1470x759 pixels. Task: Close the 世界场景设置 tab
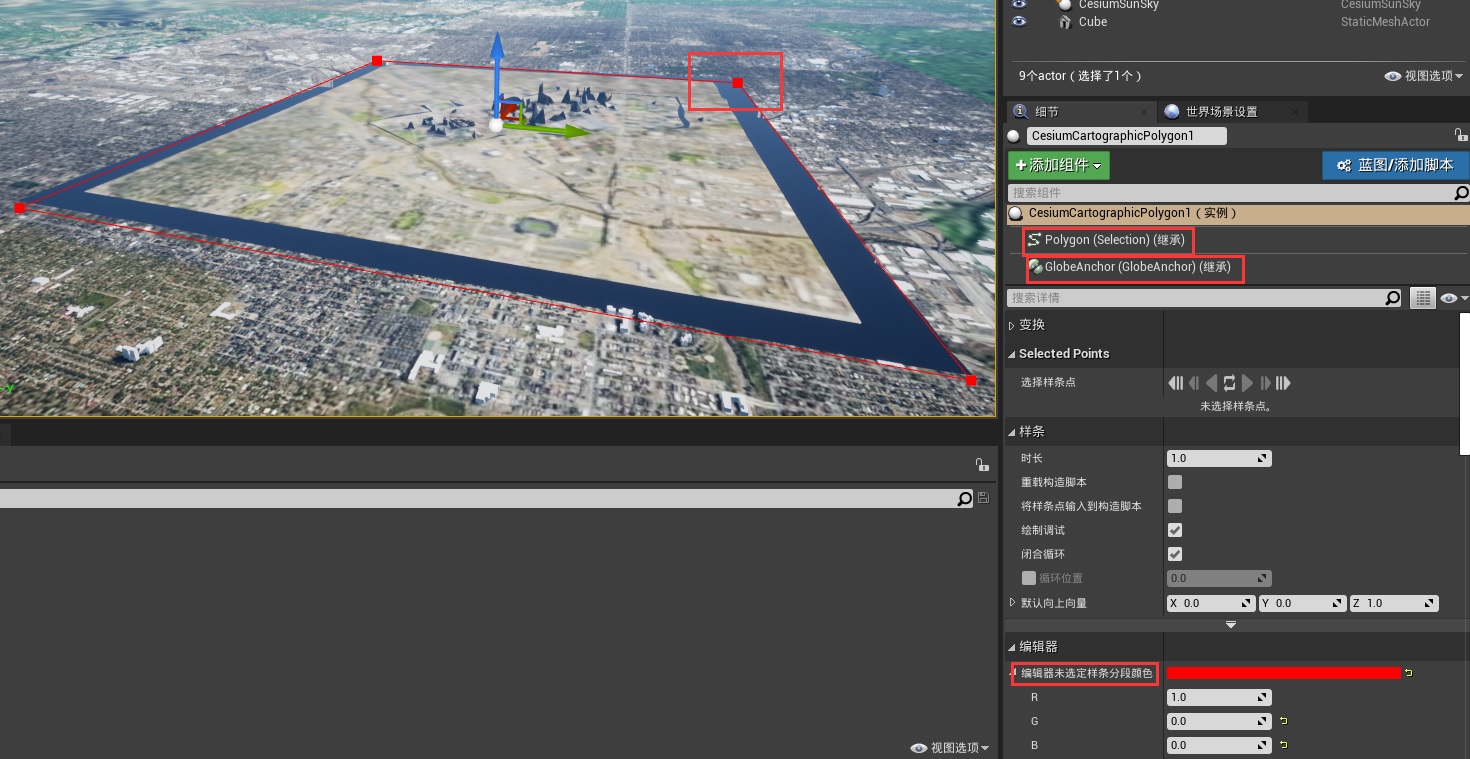click(x=1295, y=112)
